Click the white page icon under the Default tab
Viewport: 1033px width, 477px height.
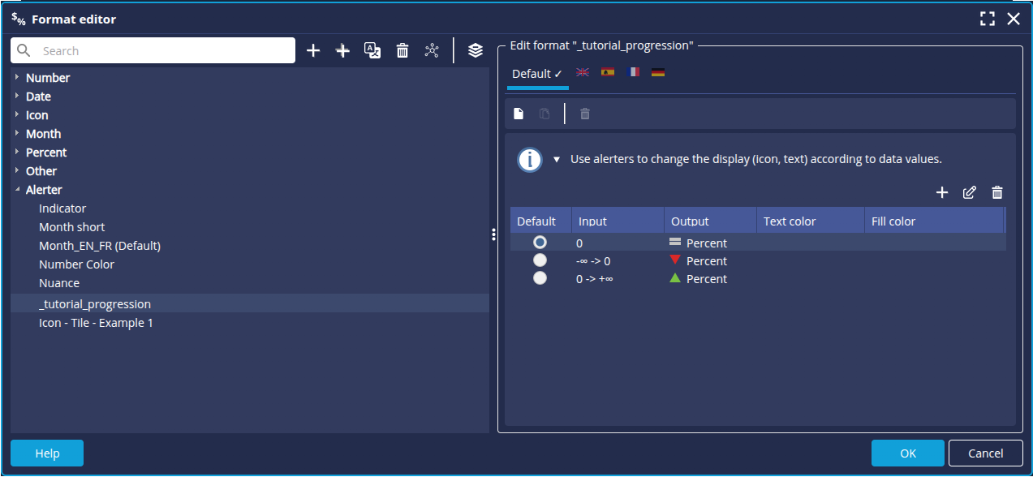coord(518,114)
